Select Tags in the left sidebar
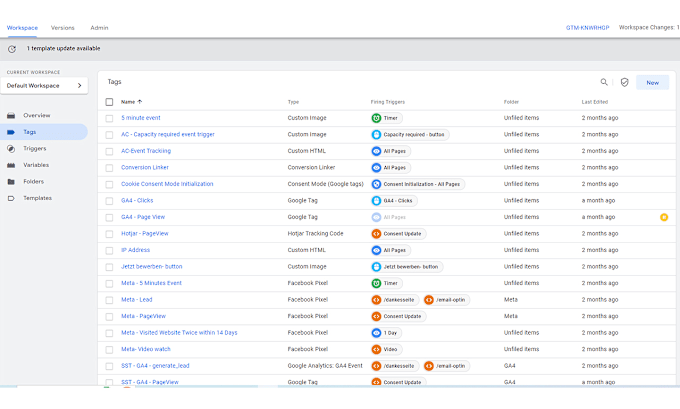This screenshot has height=409, width=680. click(x=44, y=132)
